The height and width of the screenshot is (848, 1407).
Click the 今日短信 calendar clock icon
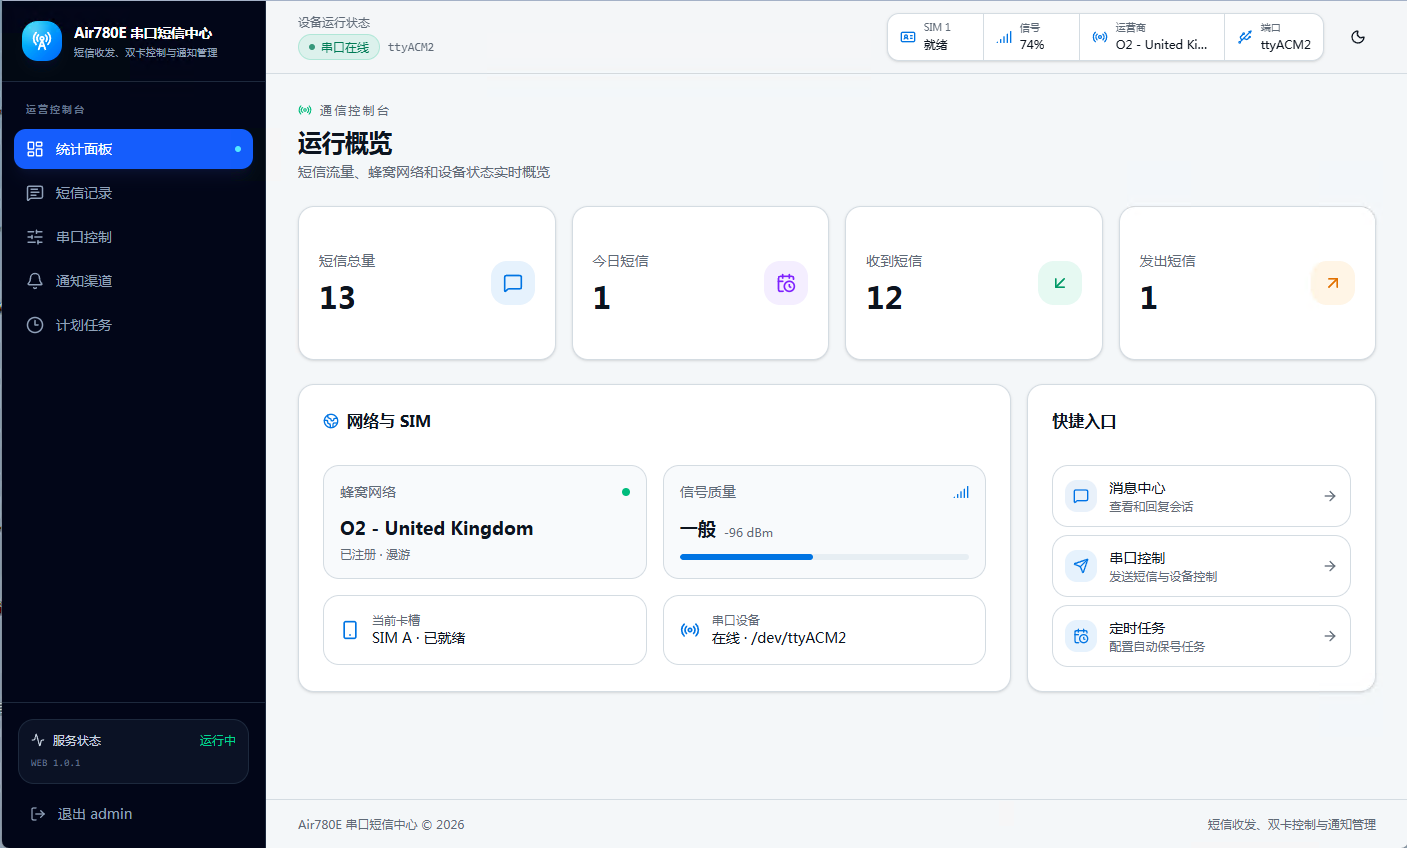pos(786,283)
